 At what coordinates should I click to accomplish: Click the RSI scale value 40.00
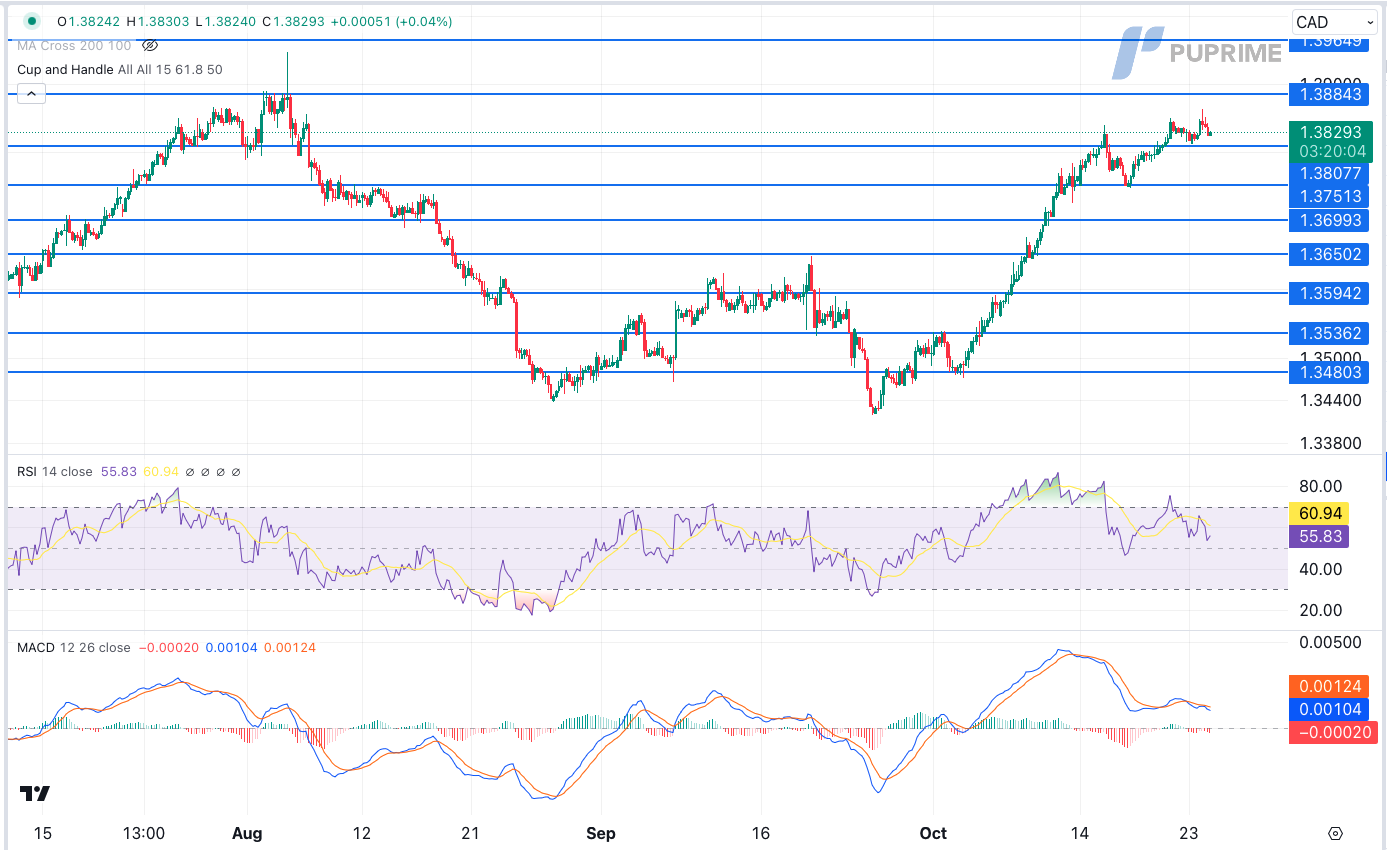[1320, 569]
